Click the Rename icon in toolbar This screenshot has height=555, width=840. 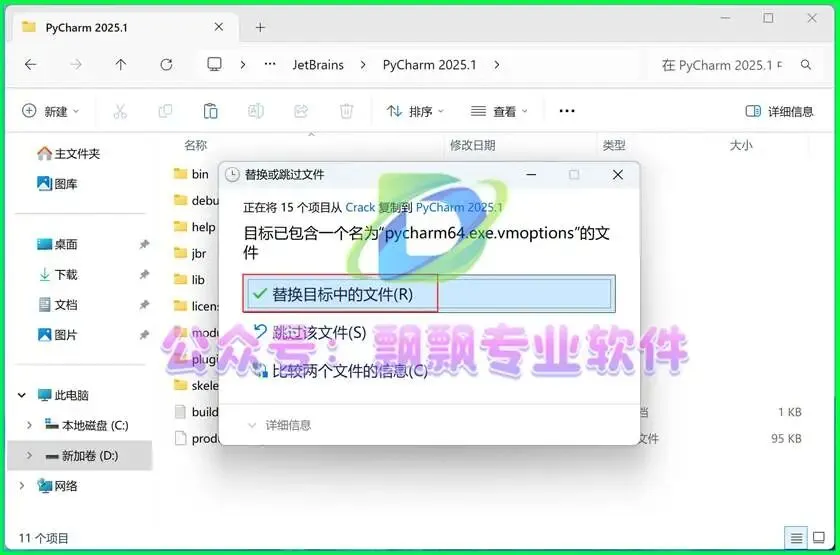click(256, 111)
